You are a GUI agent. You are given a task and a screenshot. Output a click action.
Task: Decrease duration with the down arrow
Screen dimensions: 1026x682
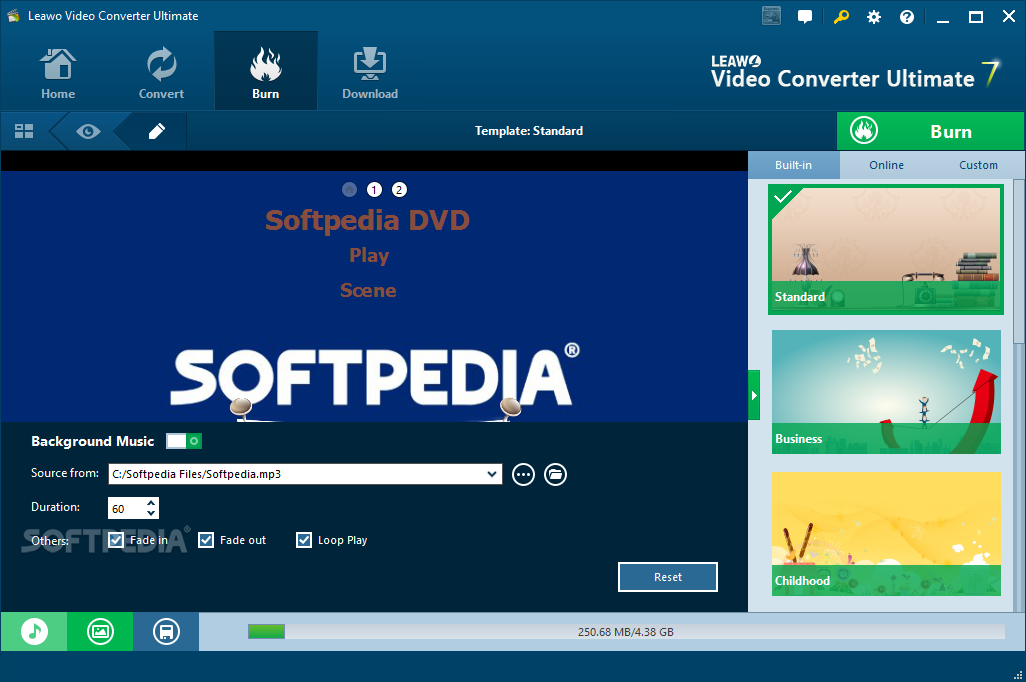point(151,514)
